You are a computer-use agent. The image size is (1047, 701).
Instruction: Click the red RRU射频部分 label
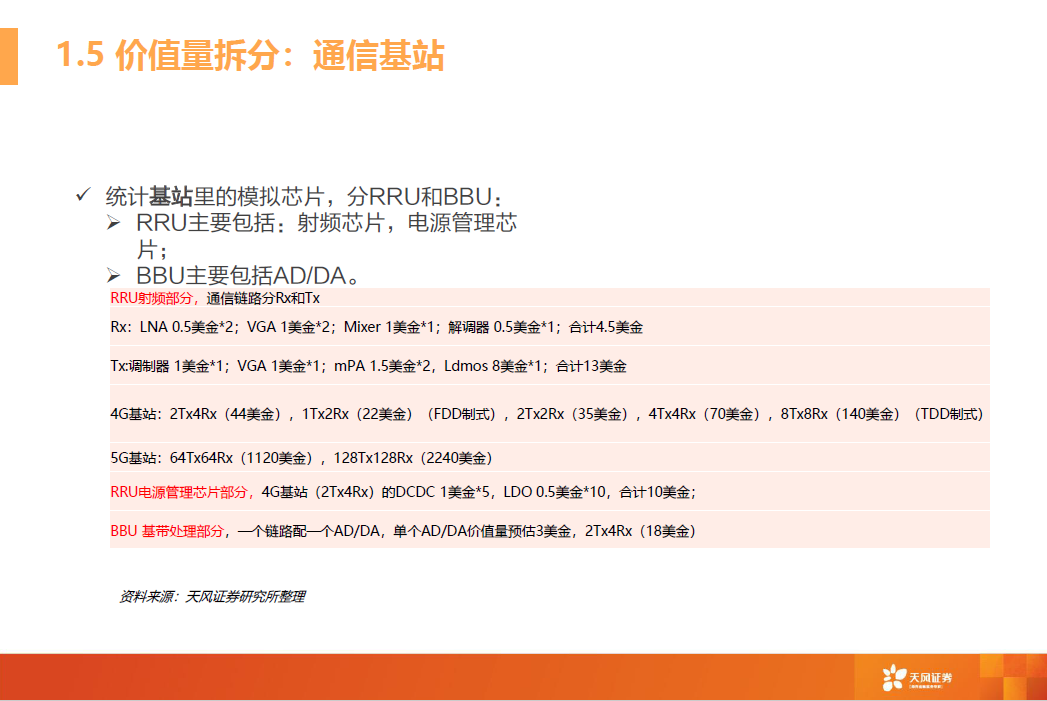point(155,298)
